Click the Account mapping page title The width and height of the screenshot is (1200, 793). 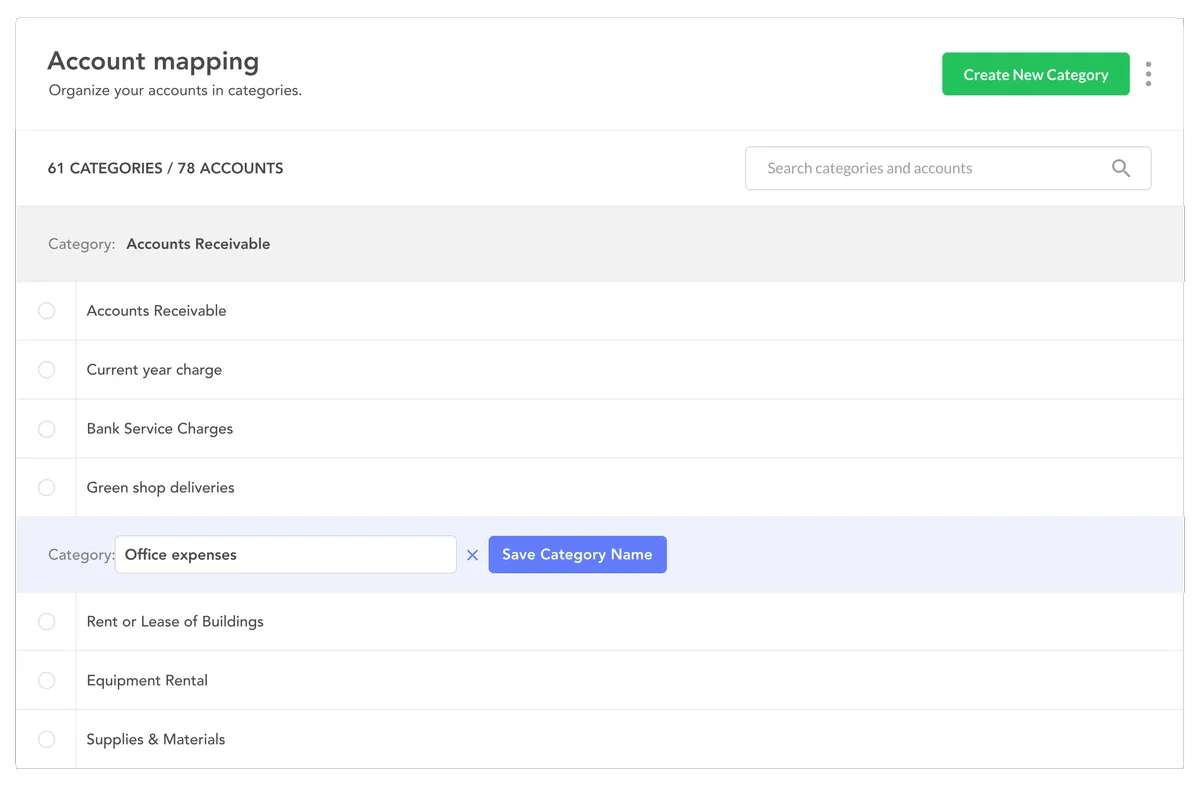pyautogui.click(x=153, y=61)
